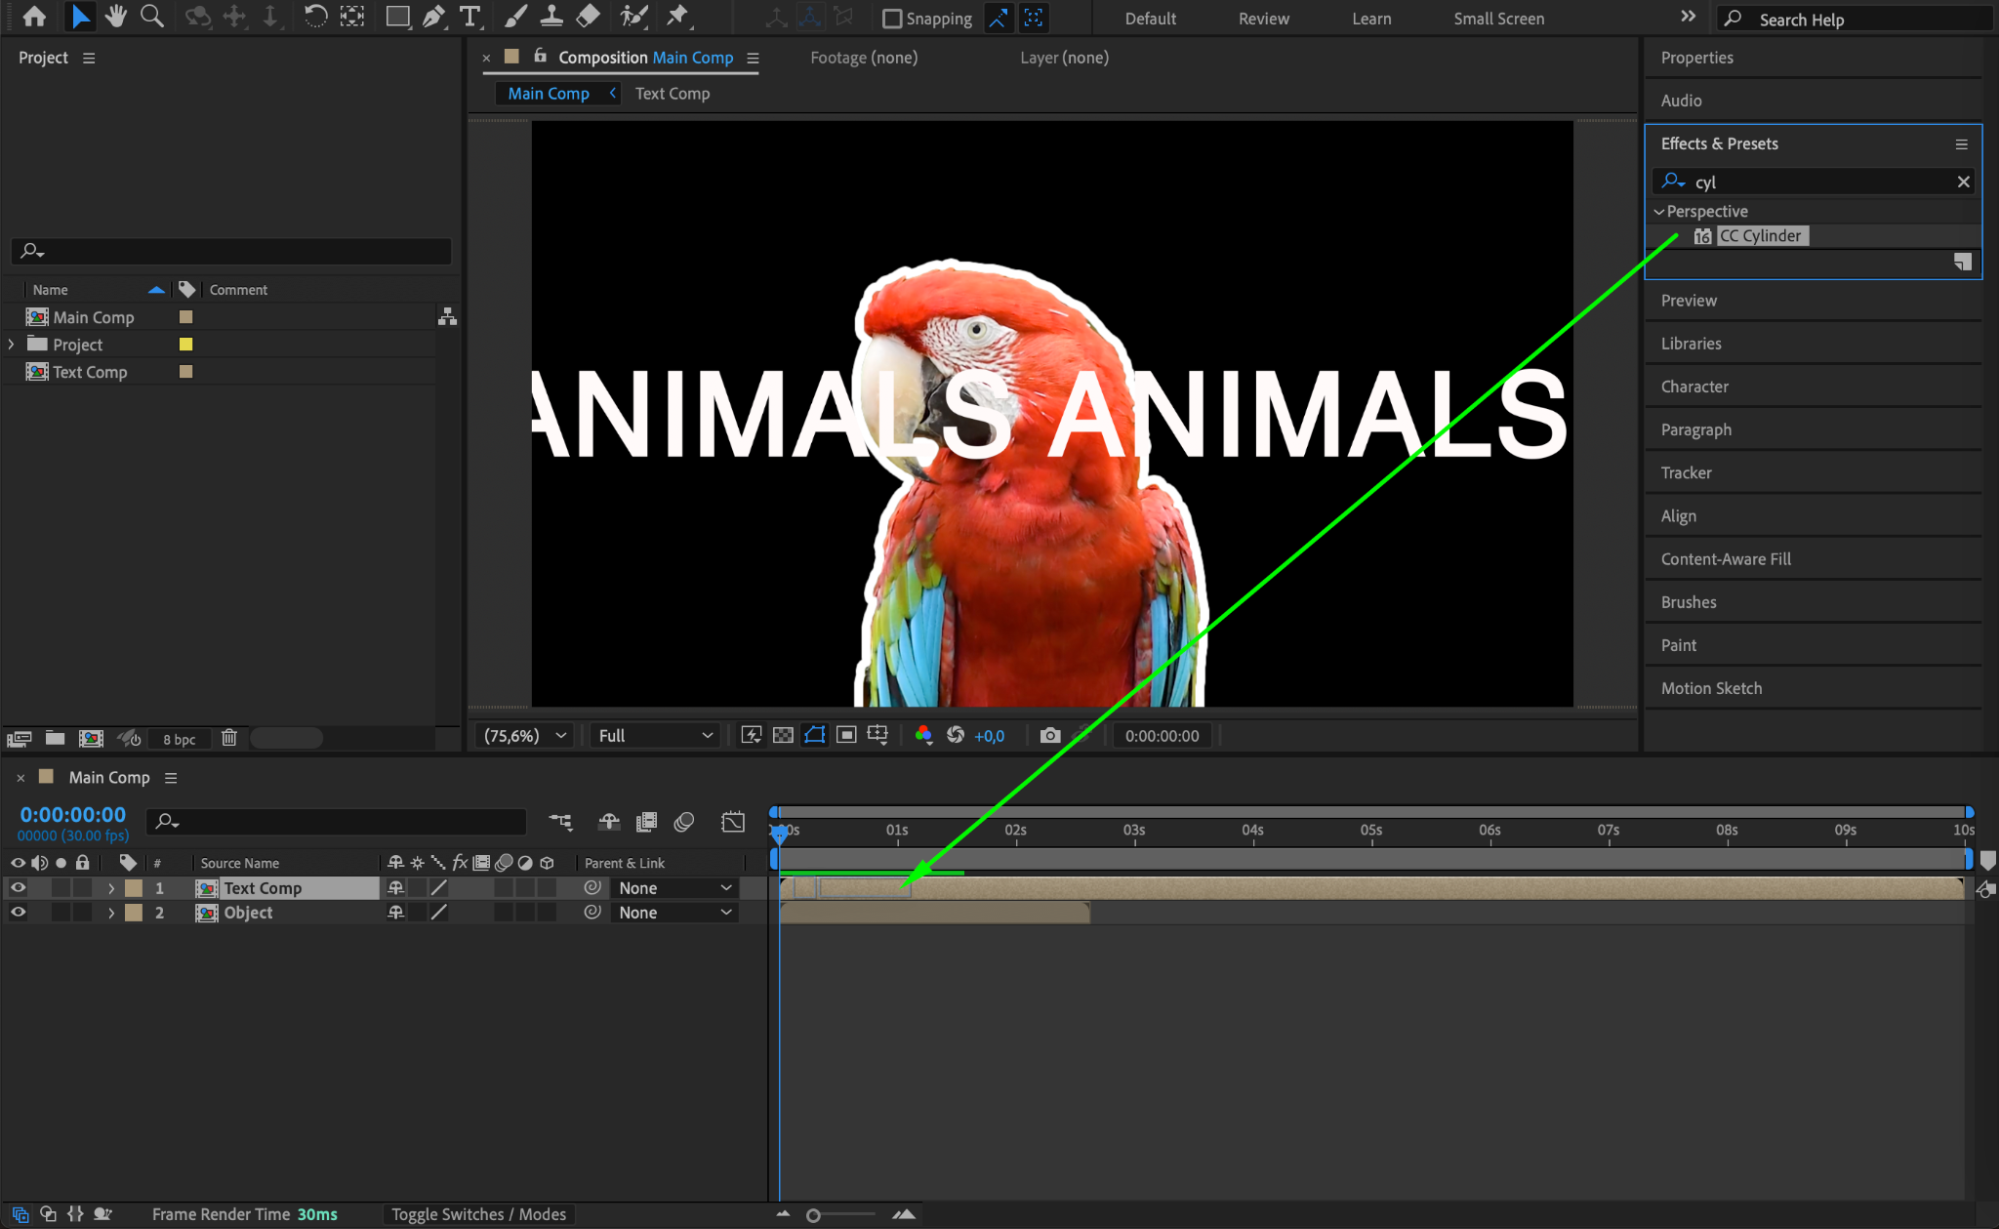The height and width of the screenshot is (1229, 1999).
Task: Switch to the Review workspace
Action: click(1263, 19)
